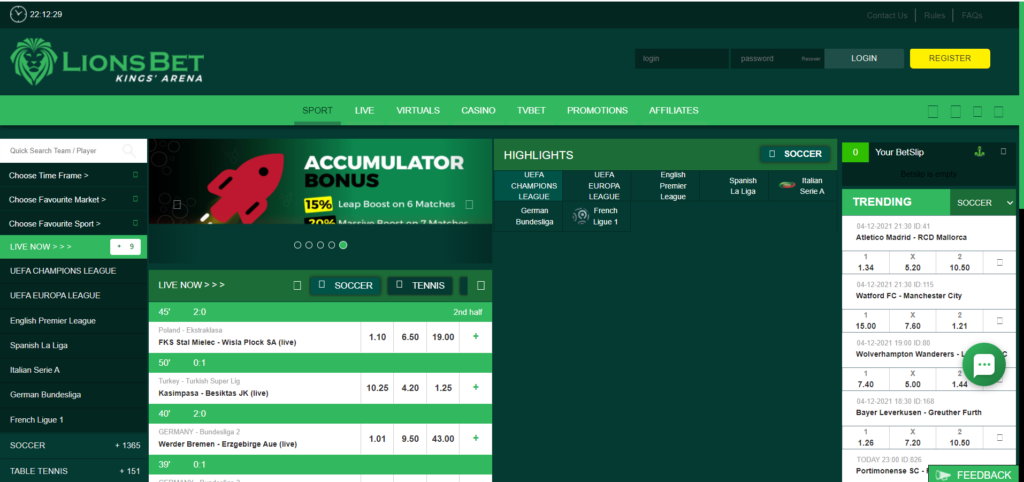
Task: Focus the login input field
Action: coord(682,58)
